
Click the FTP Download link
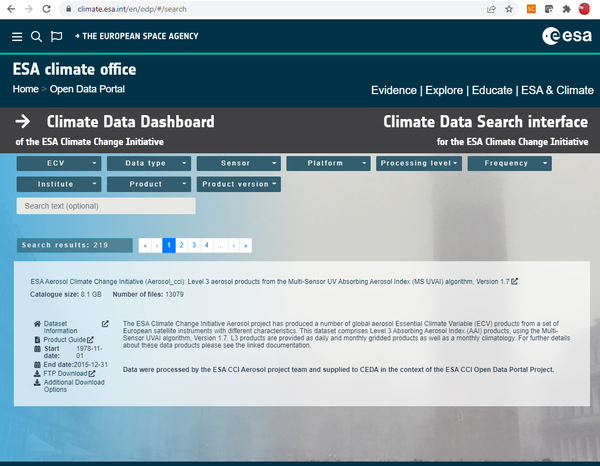65,373
